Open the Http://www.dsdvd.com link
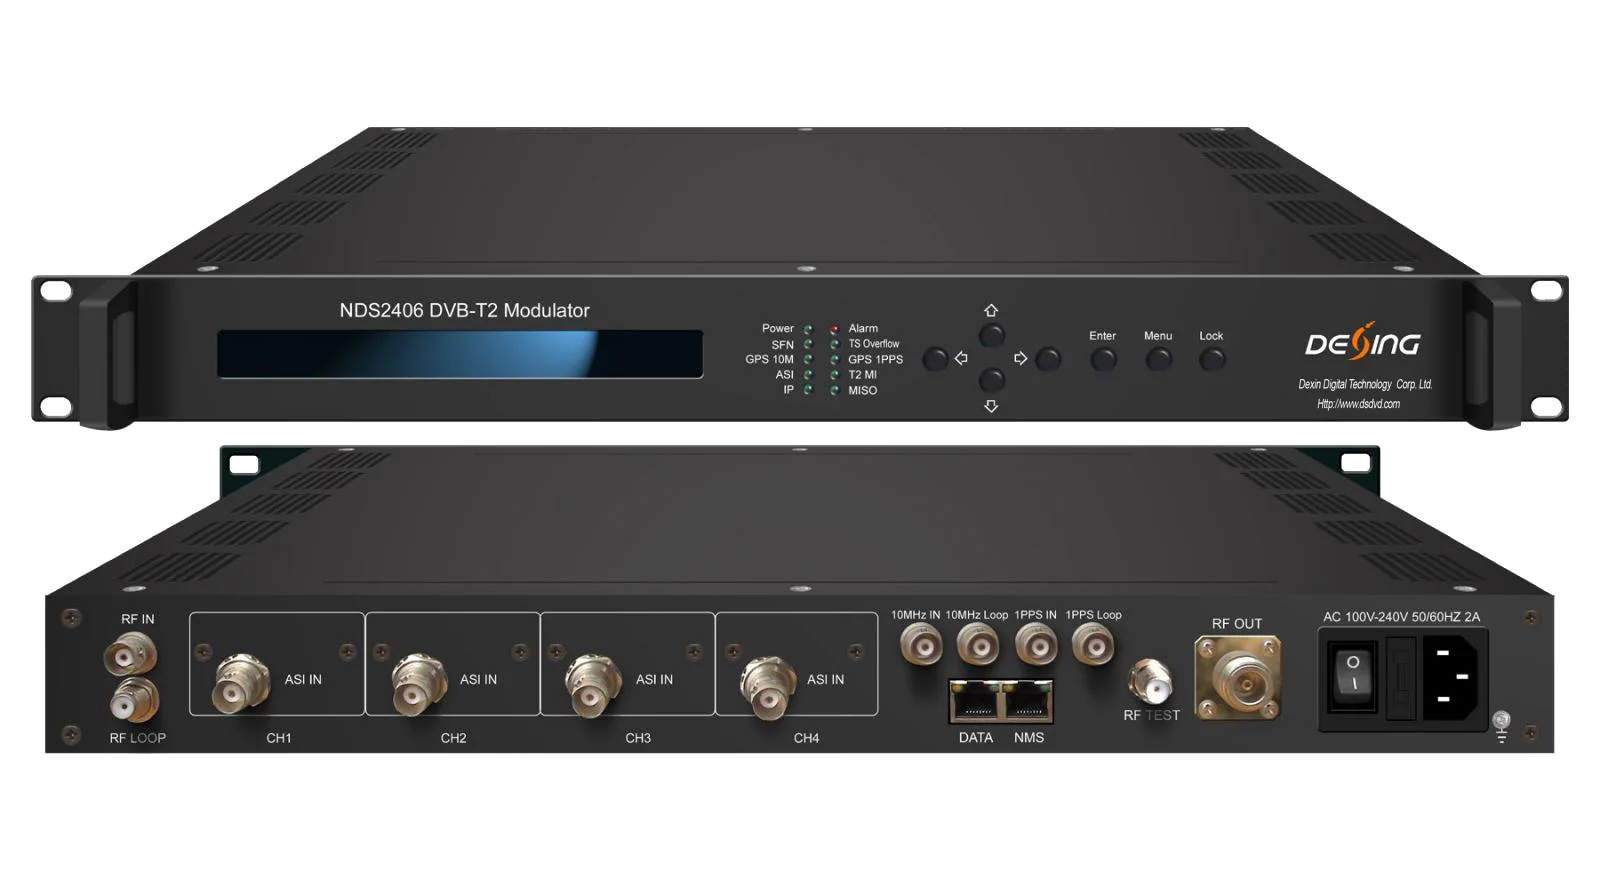This screenshot has height=880, width=1600. [x=1358, y=404]
